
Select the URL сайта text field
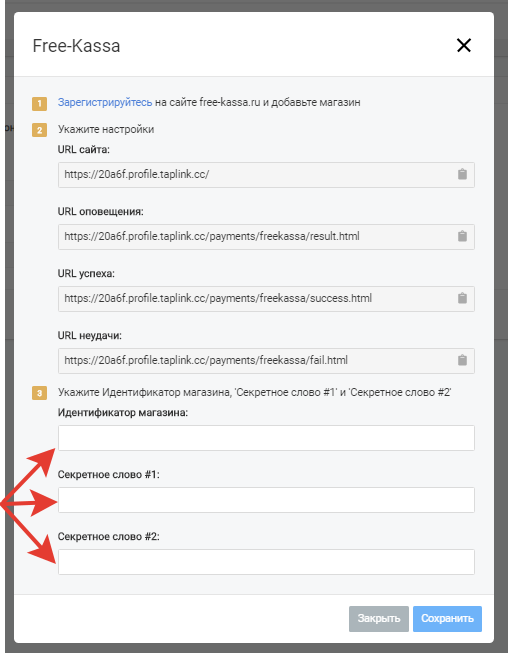[x=266, y=174]
